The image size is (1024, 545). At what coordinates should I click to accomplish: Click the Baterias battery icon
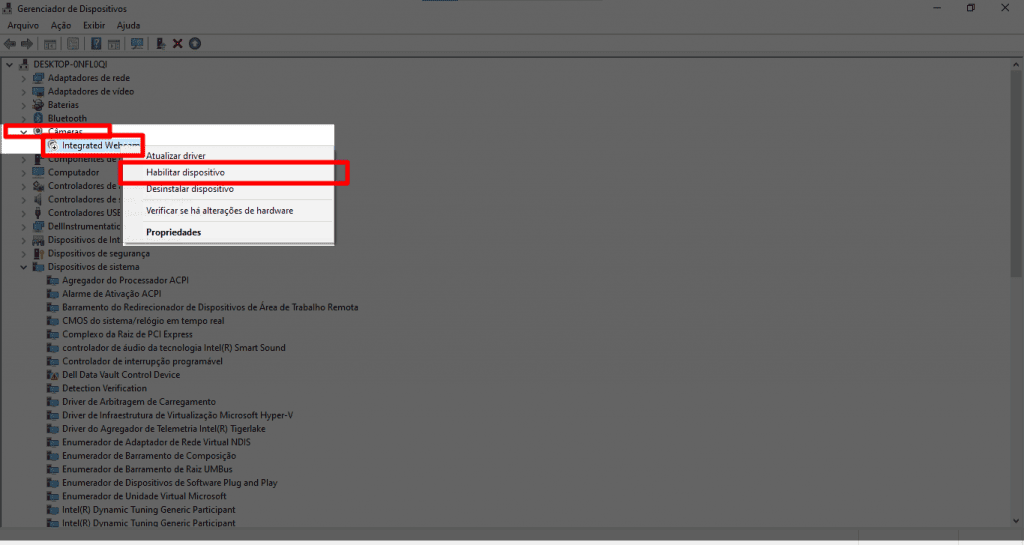[x=39, y=105]
